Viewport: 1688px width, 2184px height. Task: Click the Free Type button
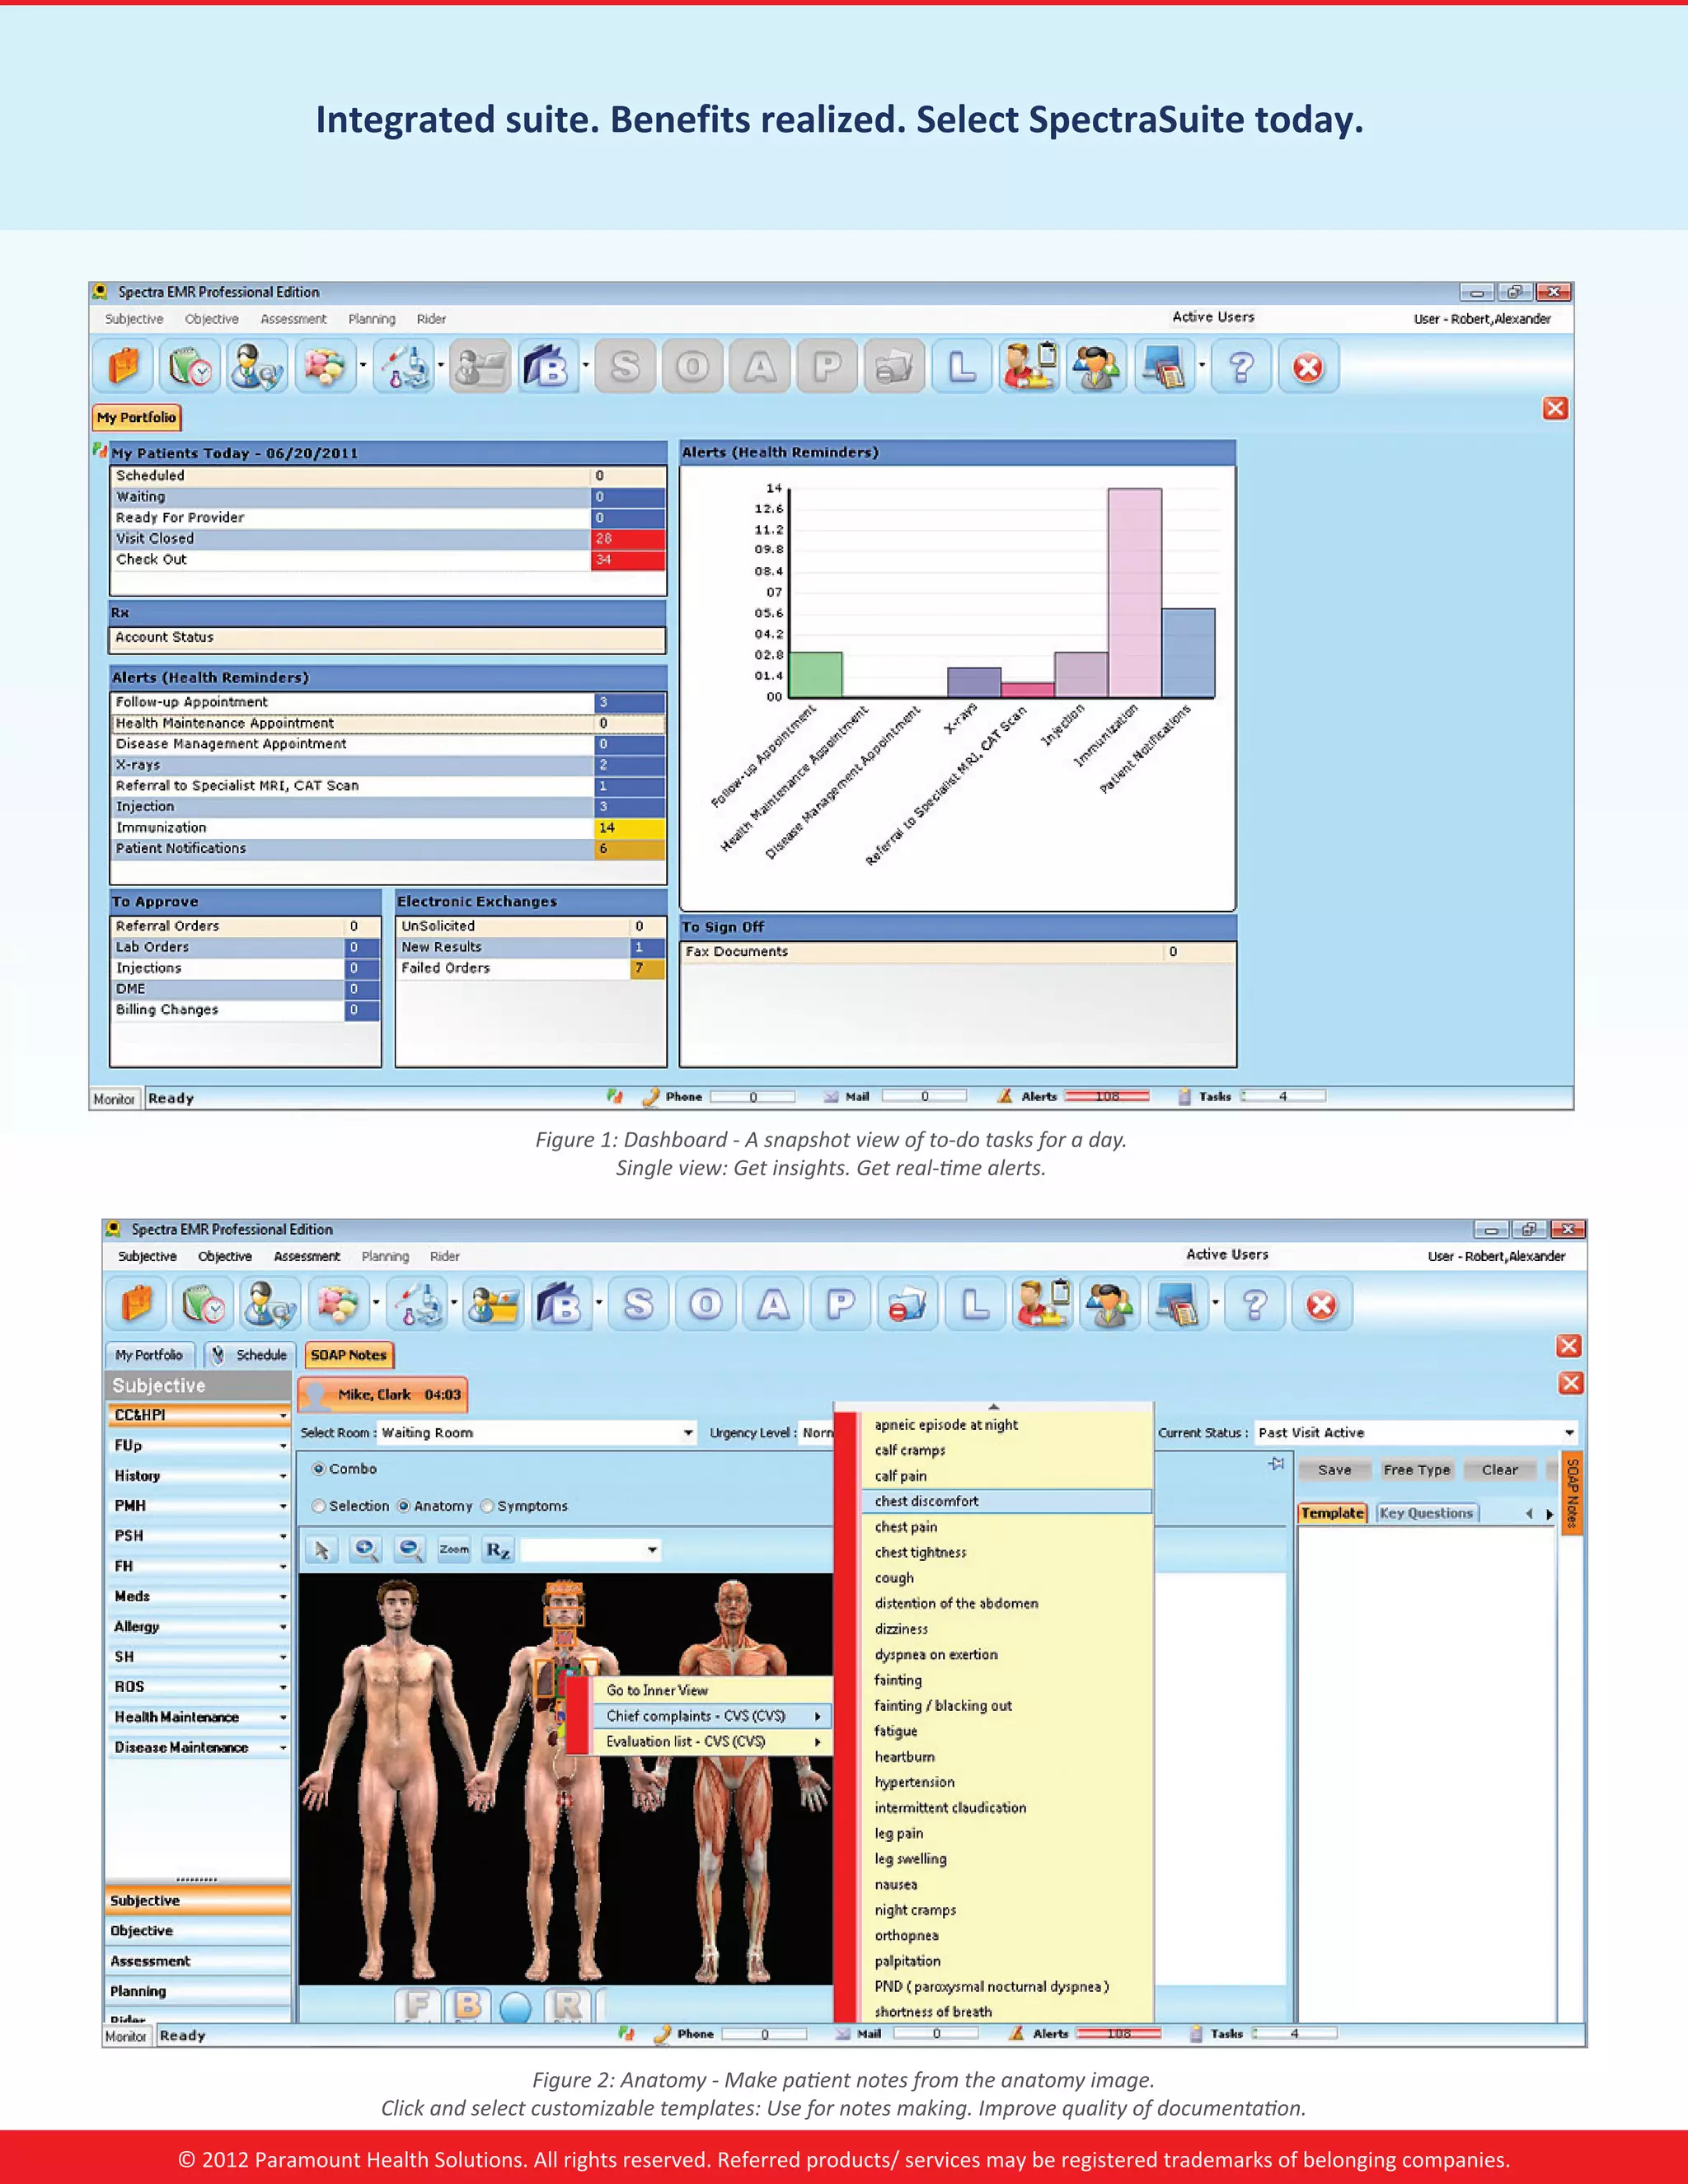1416,1470
